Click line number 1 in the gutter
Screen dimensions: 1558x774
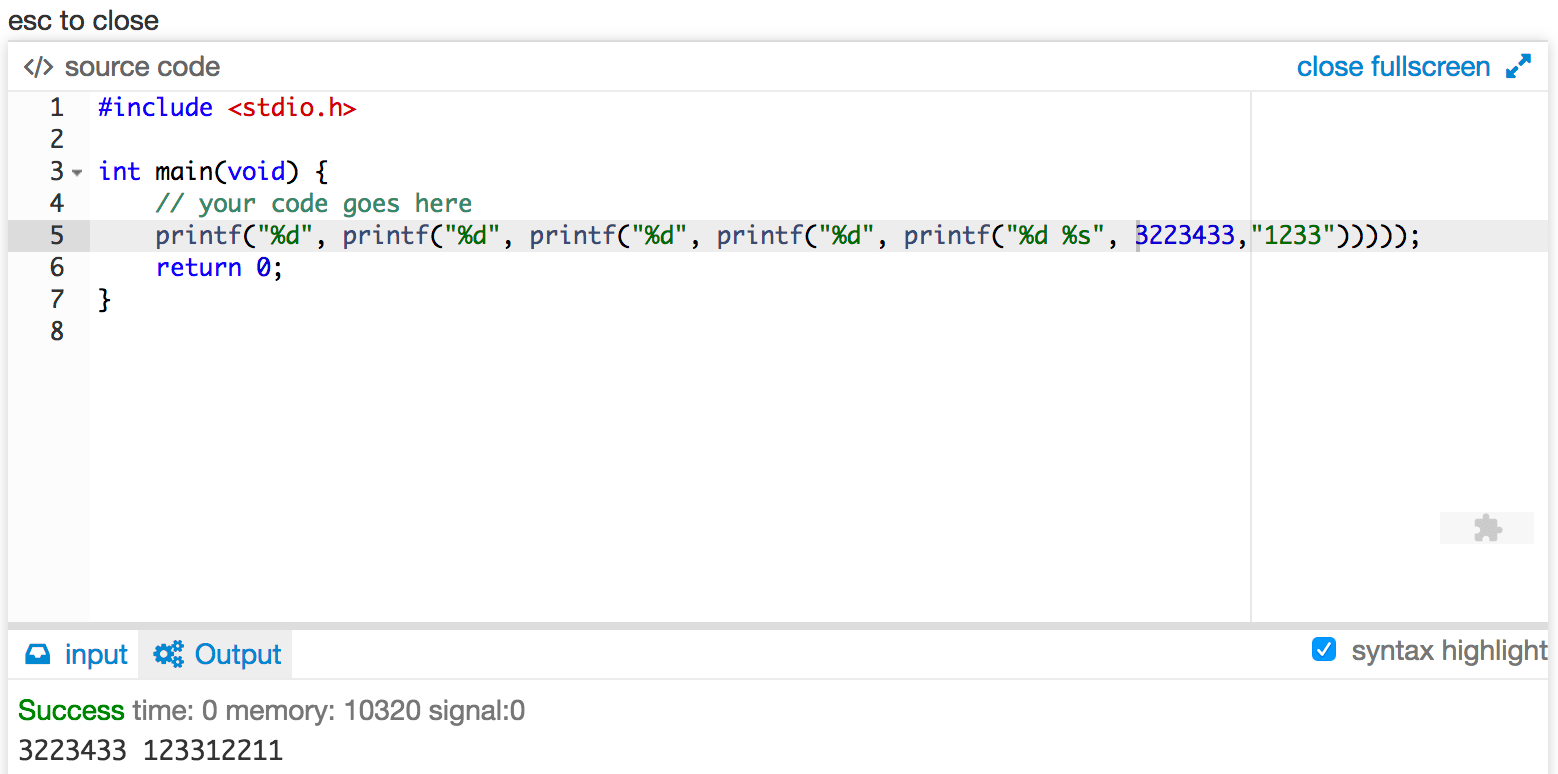pos(57,107)
